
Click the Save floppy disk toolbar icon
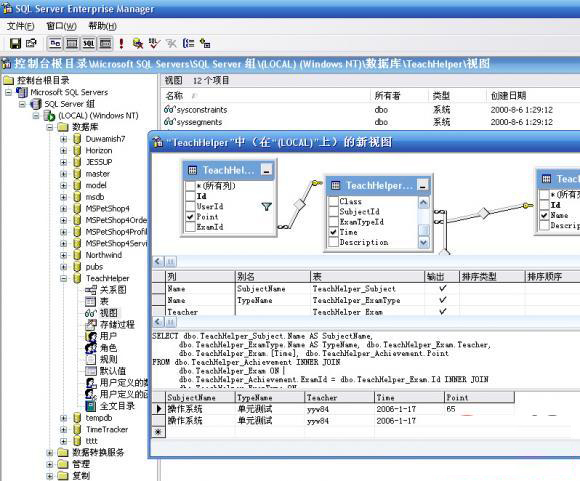[x=16, y=44]
